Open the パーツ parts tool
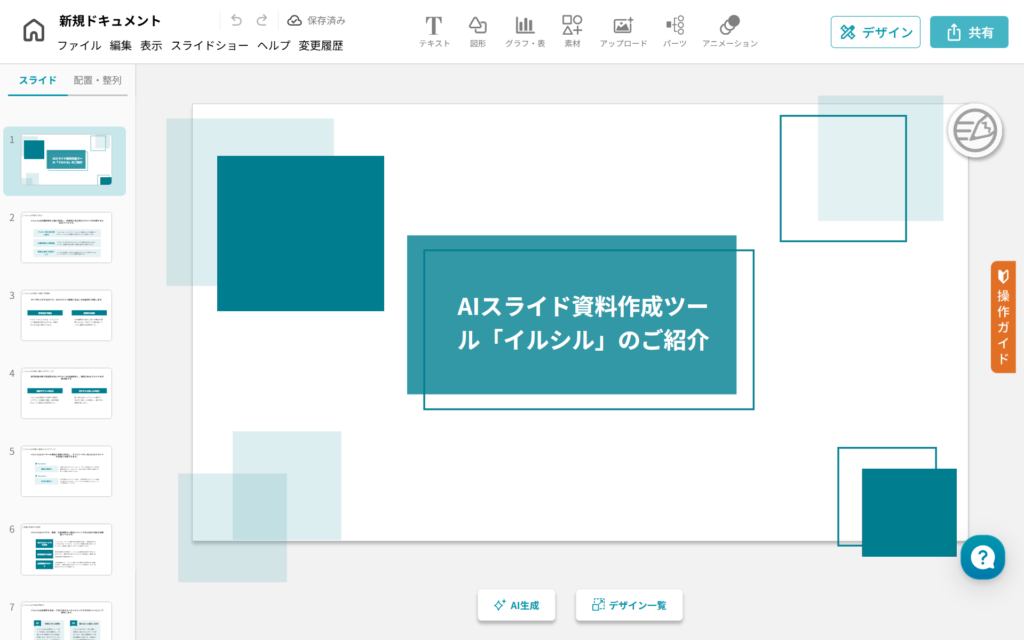Viewport: 1024px width, 640px height. coord(675,31)
